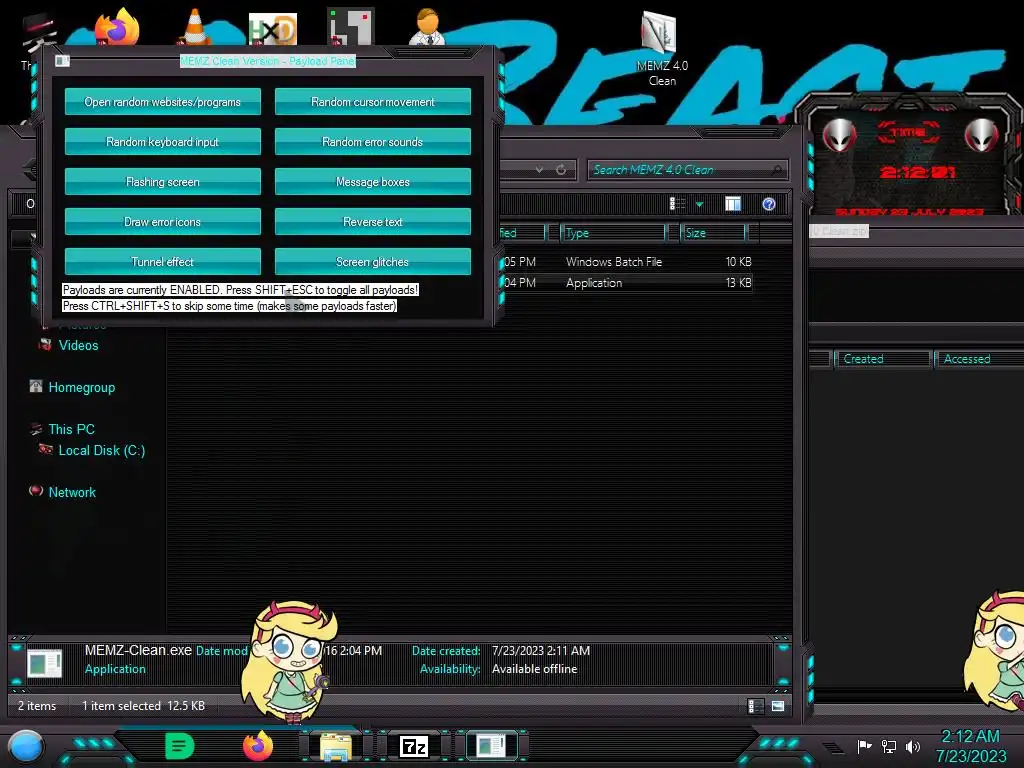Image resolution: width=1024 pixels, height=768 pixels.
Task: Click the MEMZ-Clean.exe details pane thumbnail
Action: [44, 663]
